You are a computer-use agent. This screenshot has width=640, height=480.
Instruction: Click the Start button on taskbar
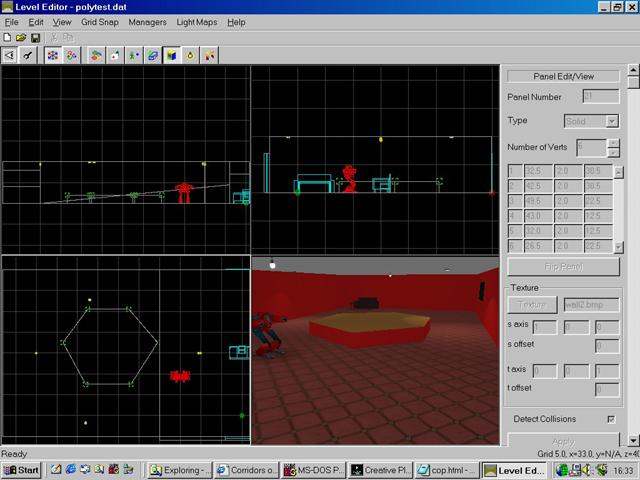click(22, 470)
